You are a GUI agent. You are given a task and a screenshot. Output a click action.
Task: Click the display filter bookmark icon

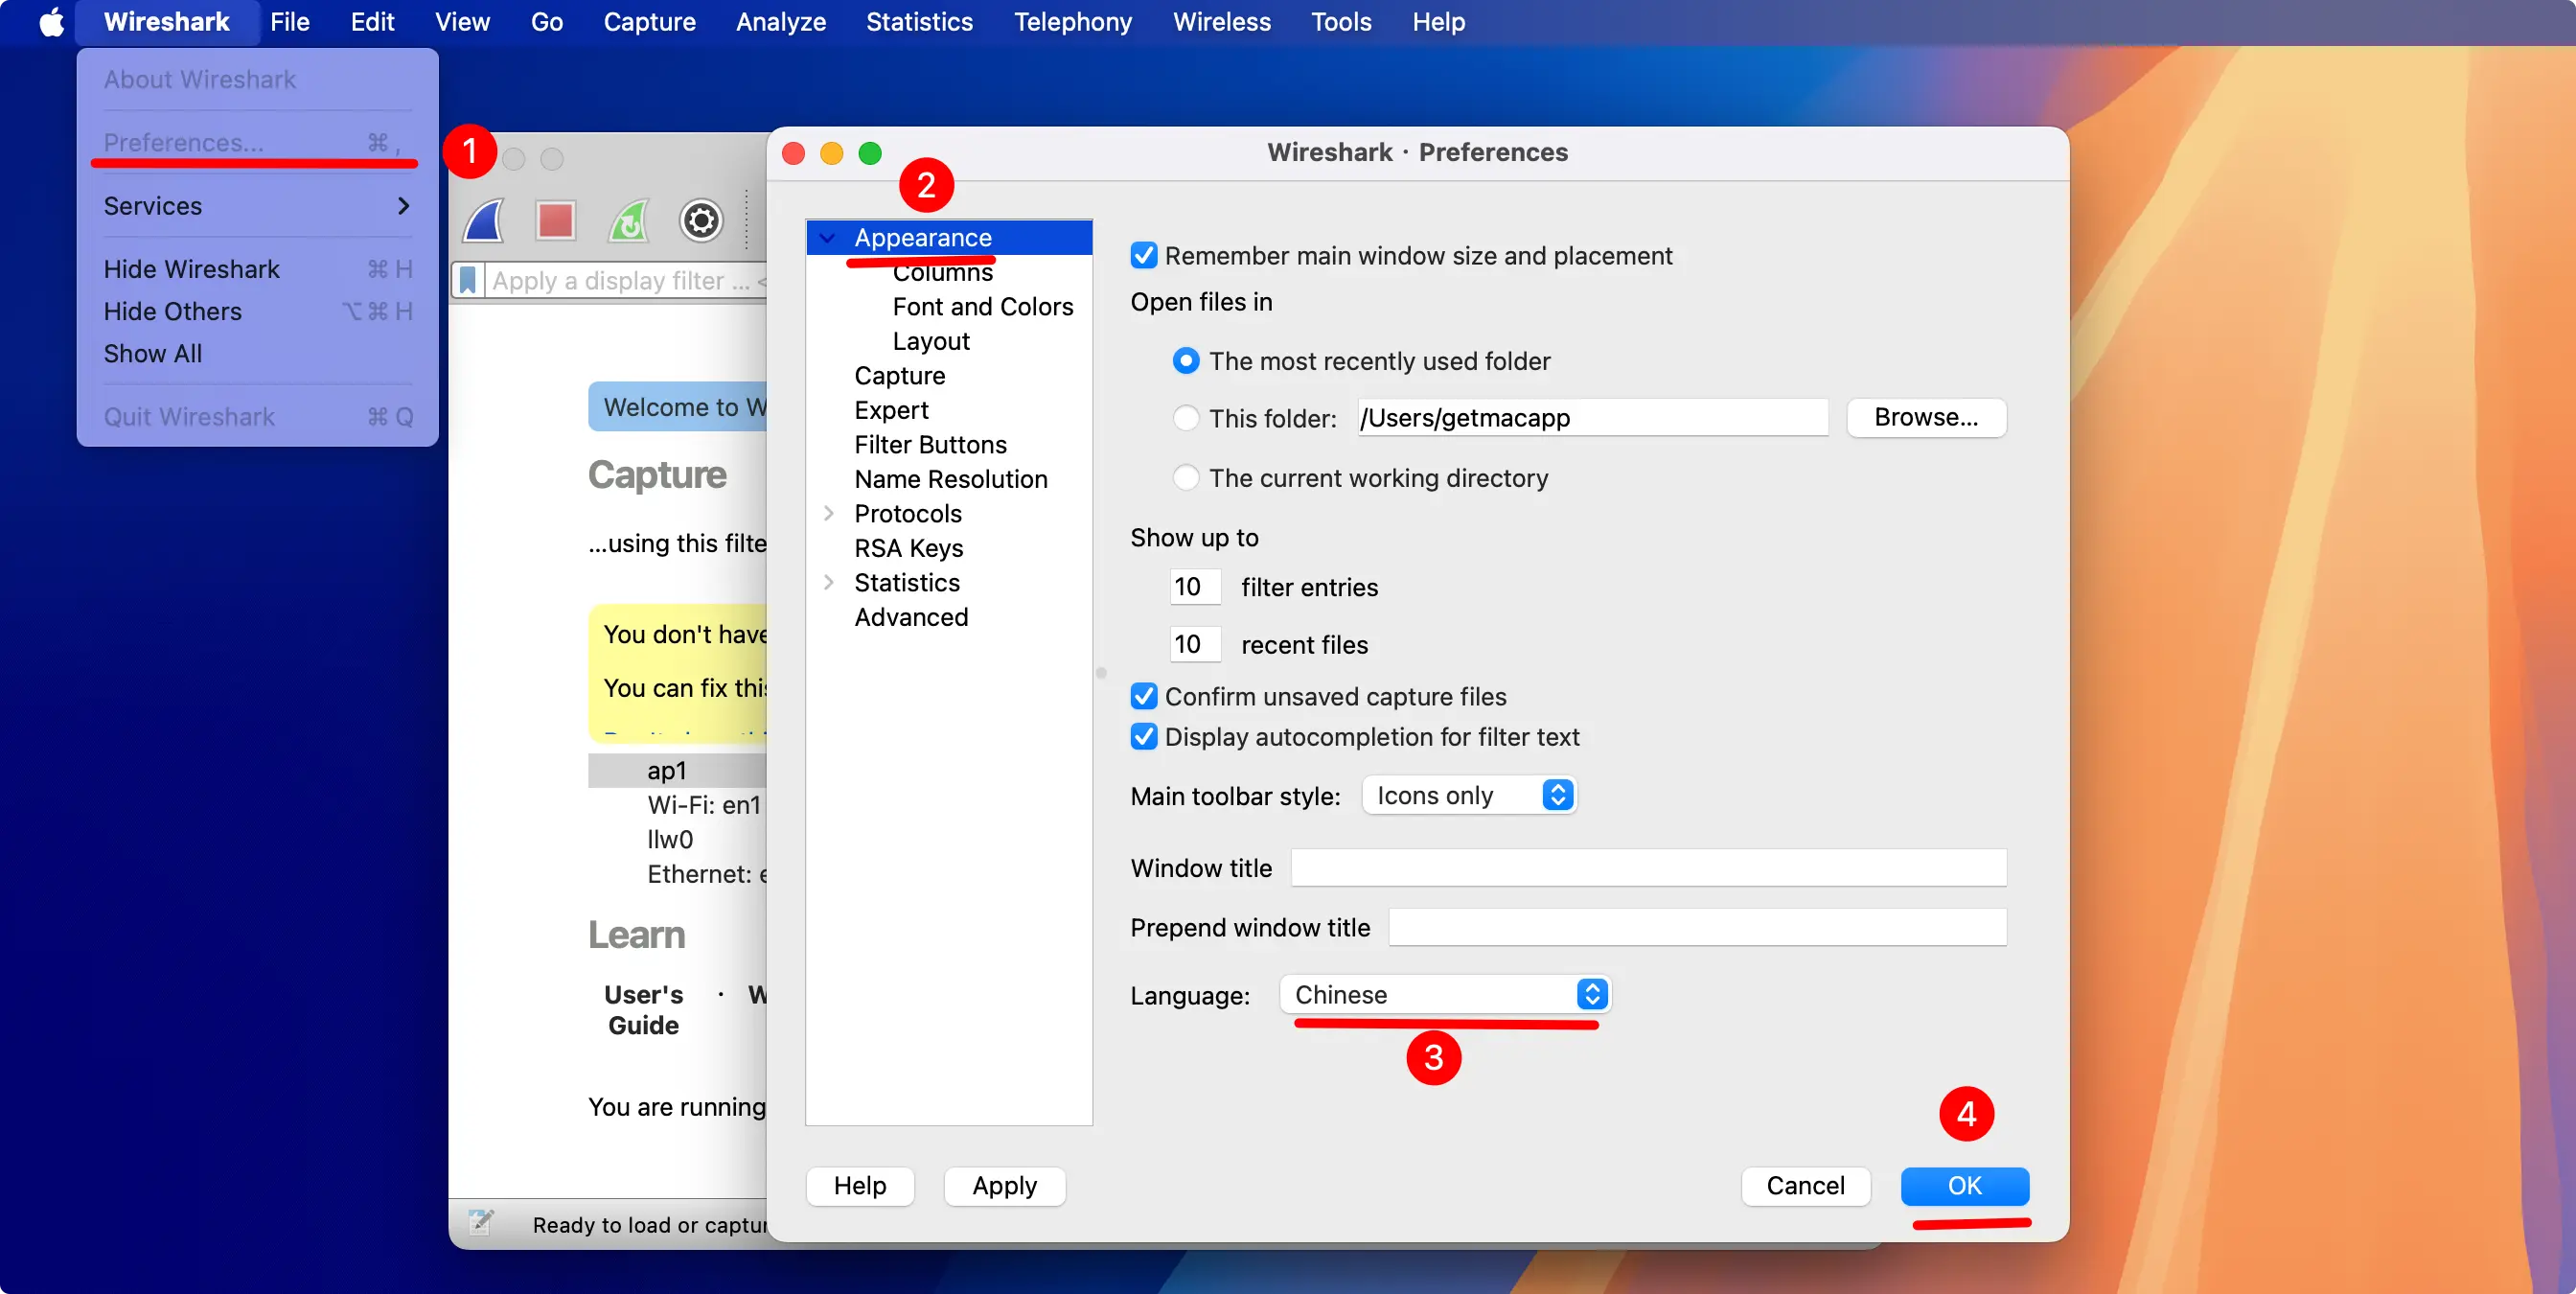click(x=467, y=281)
